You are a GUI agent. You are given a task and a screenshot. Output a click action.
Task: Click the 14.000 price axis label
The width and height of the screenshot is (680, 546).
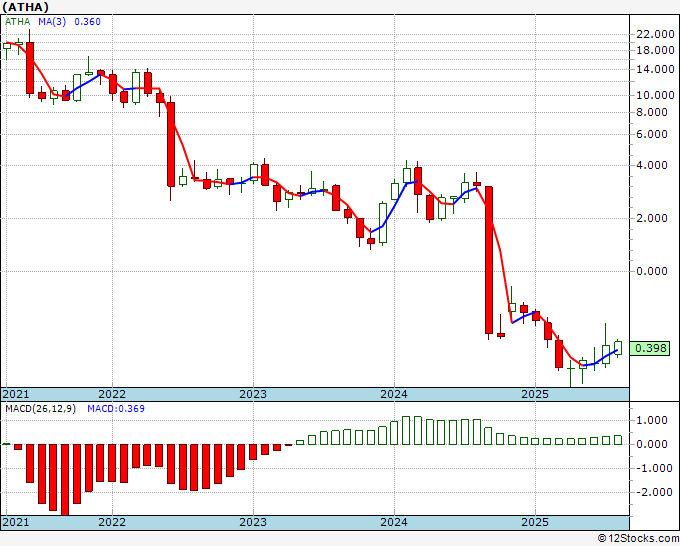point(655,69)
